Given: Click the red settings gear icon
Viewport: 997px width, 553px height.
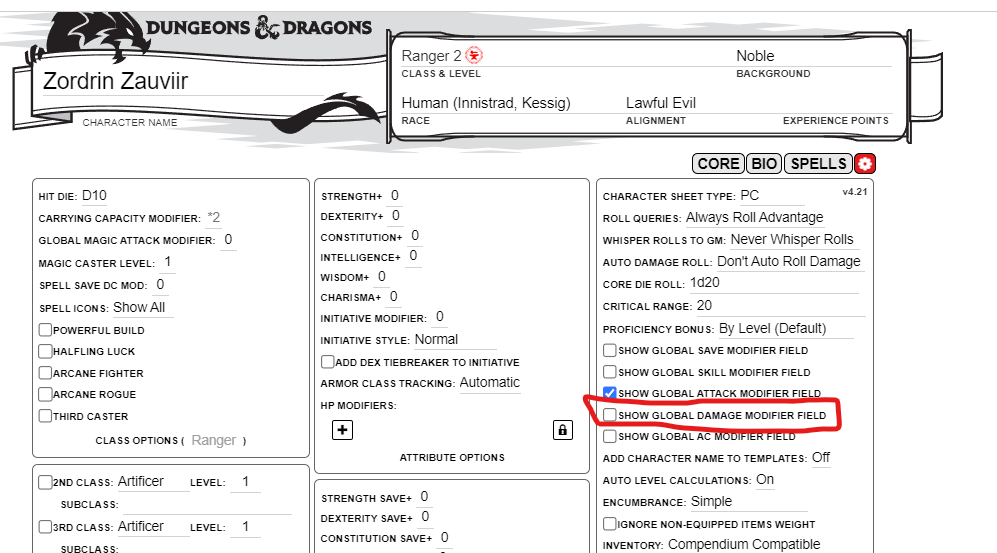Looking at the screenshot, I should point(865,164).
